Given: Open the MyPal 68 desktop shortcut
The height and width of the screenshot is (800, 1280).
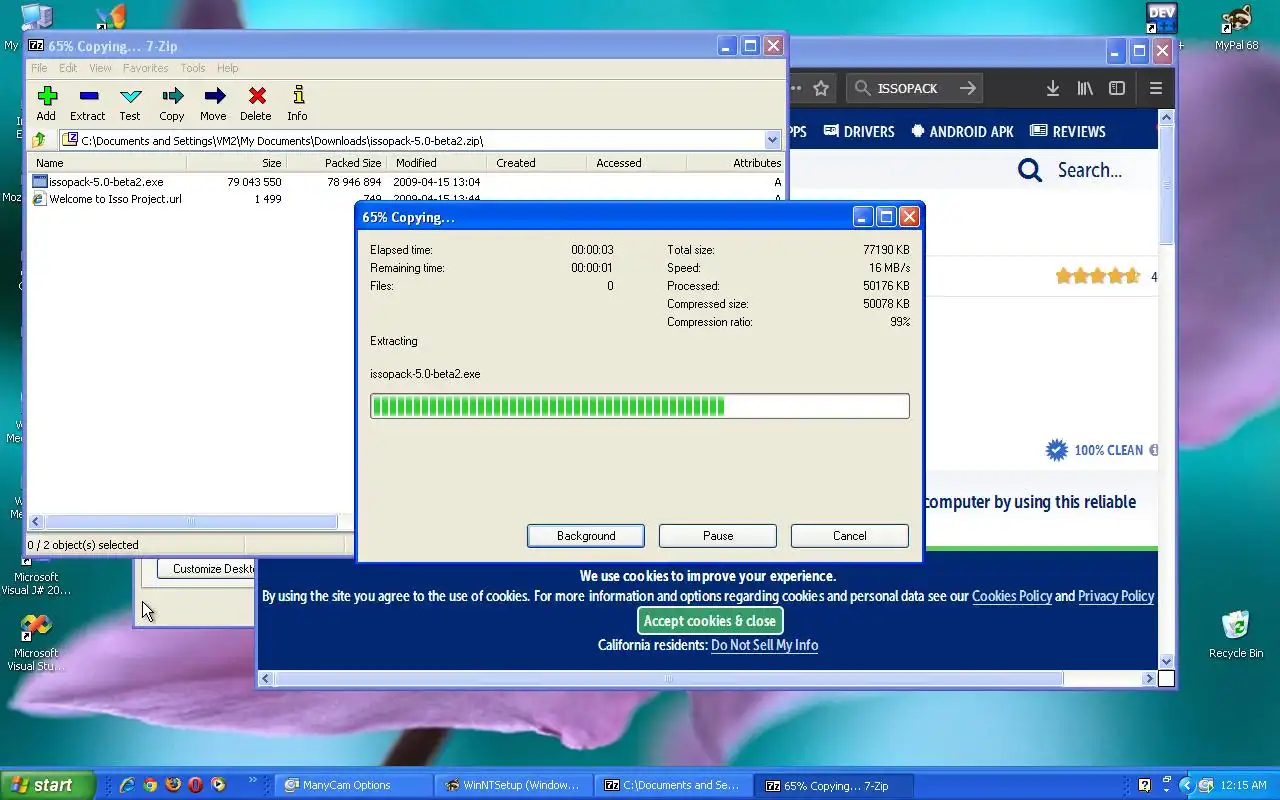Looking at the screenshot, I should tap(1236, 27).
